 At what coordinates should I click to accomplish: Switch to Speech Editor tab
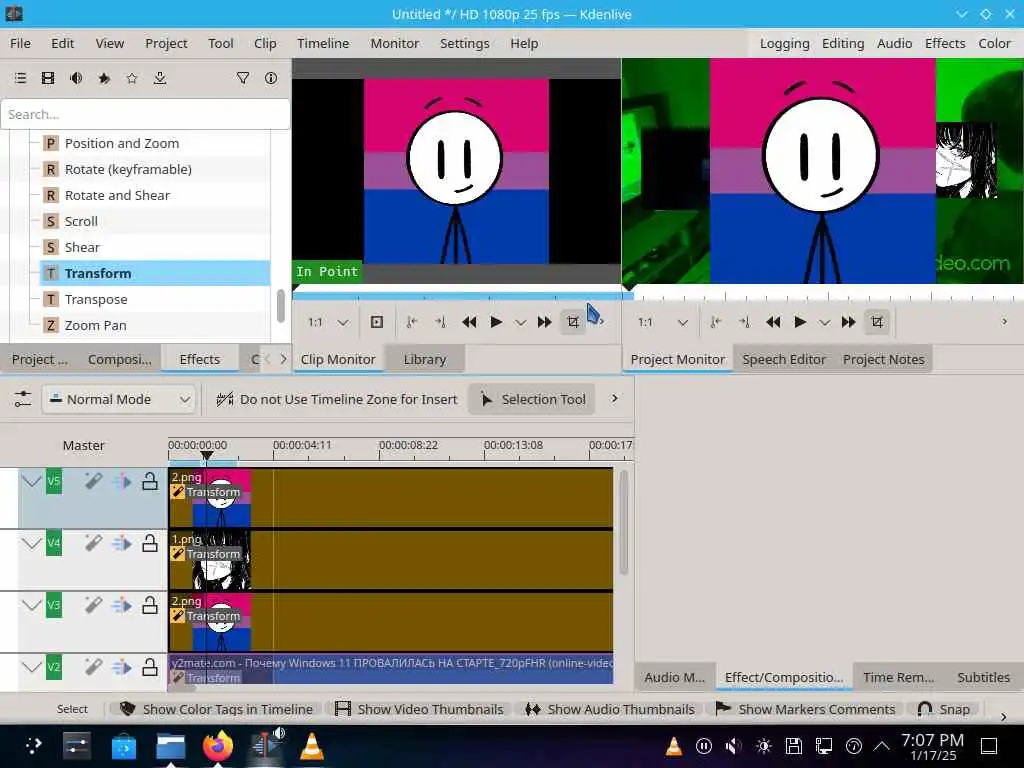[x=784, y=359]
